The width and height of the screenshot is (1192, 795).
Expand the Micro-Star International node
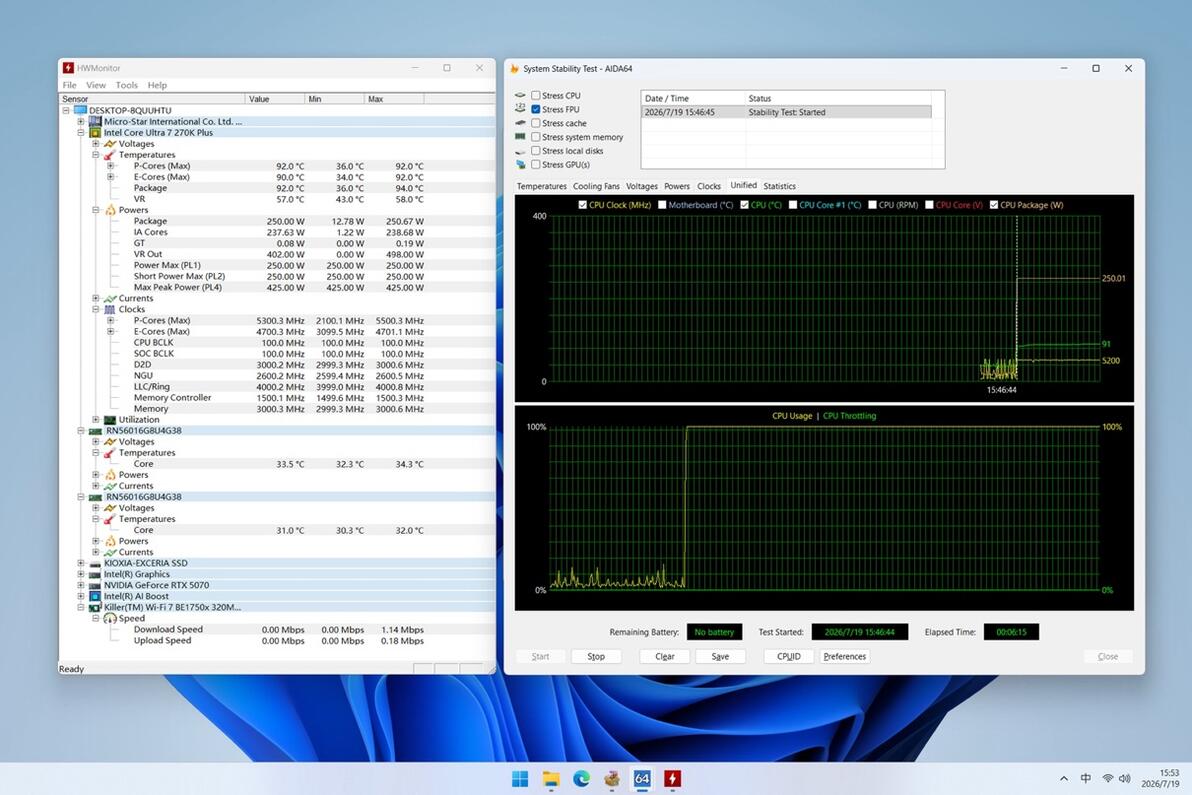coord(81,122)
